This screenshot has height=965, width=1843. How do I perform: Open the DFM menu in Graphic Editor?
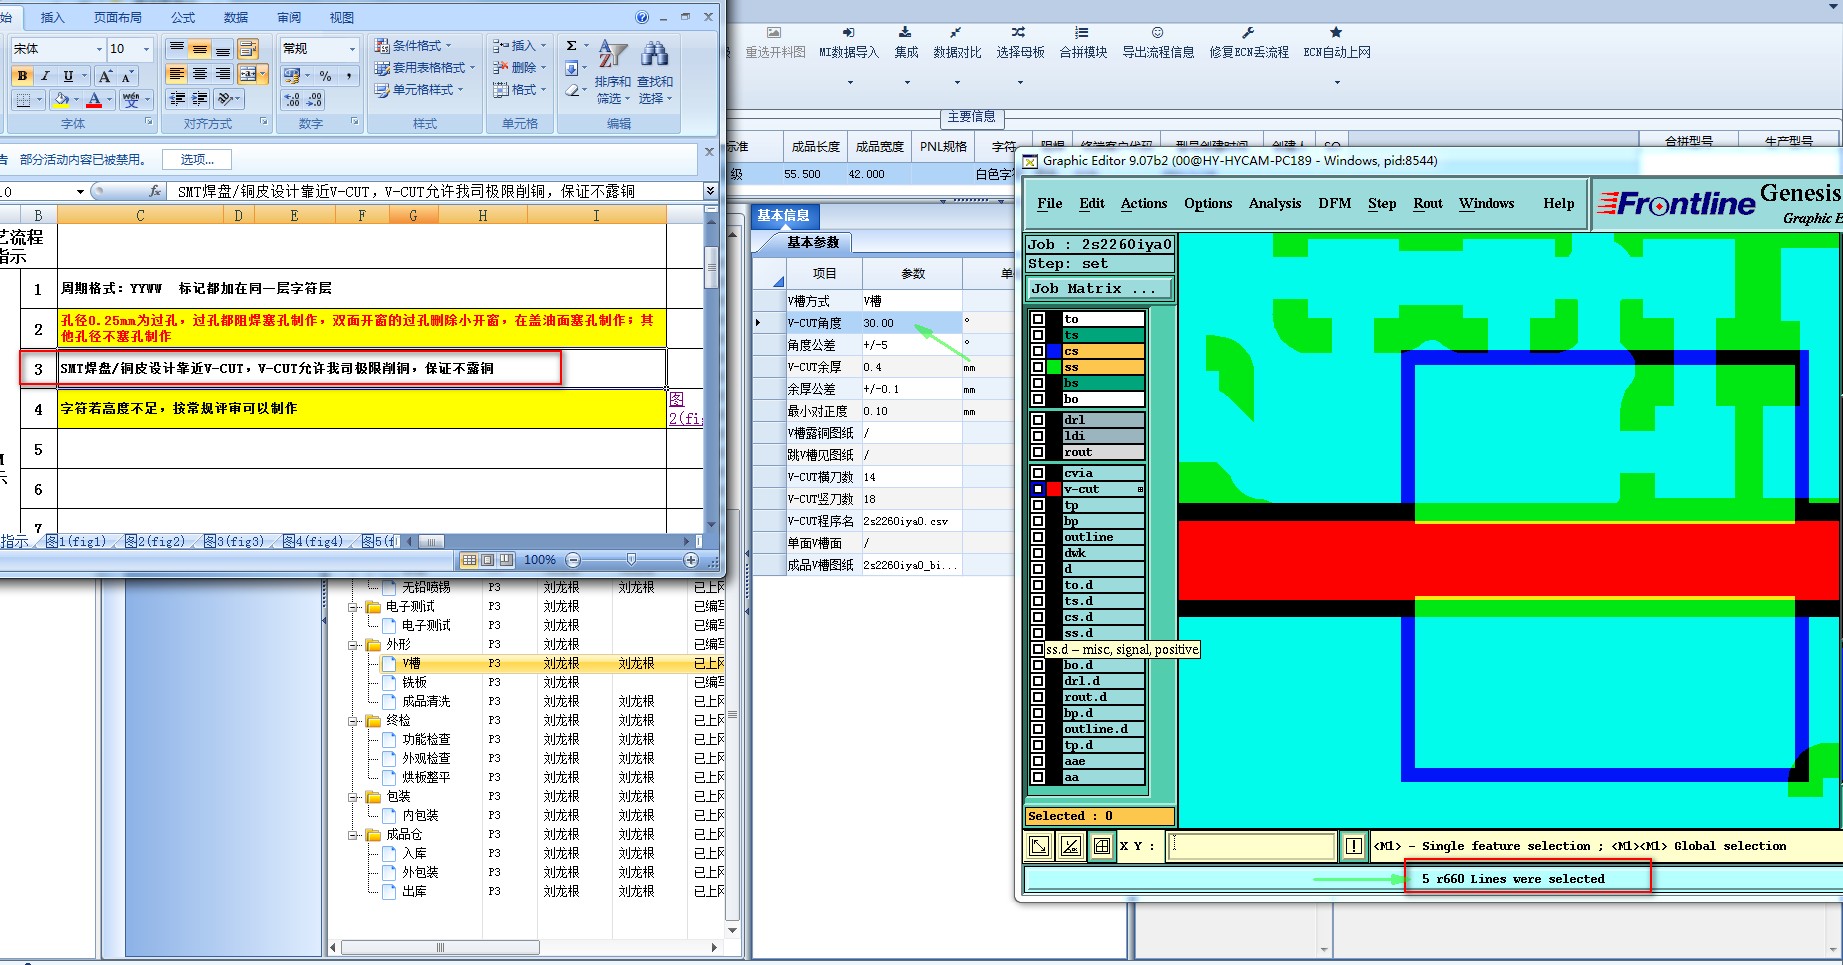(1334, 203)
